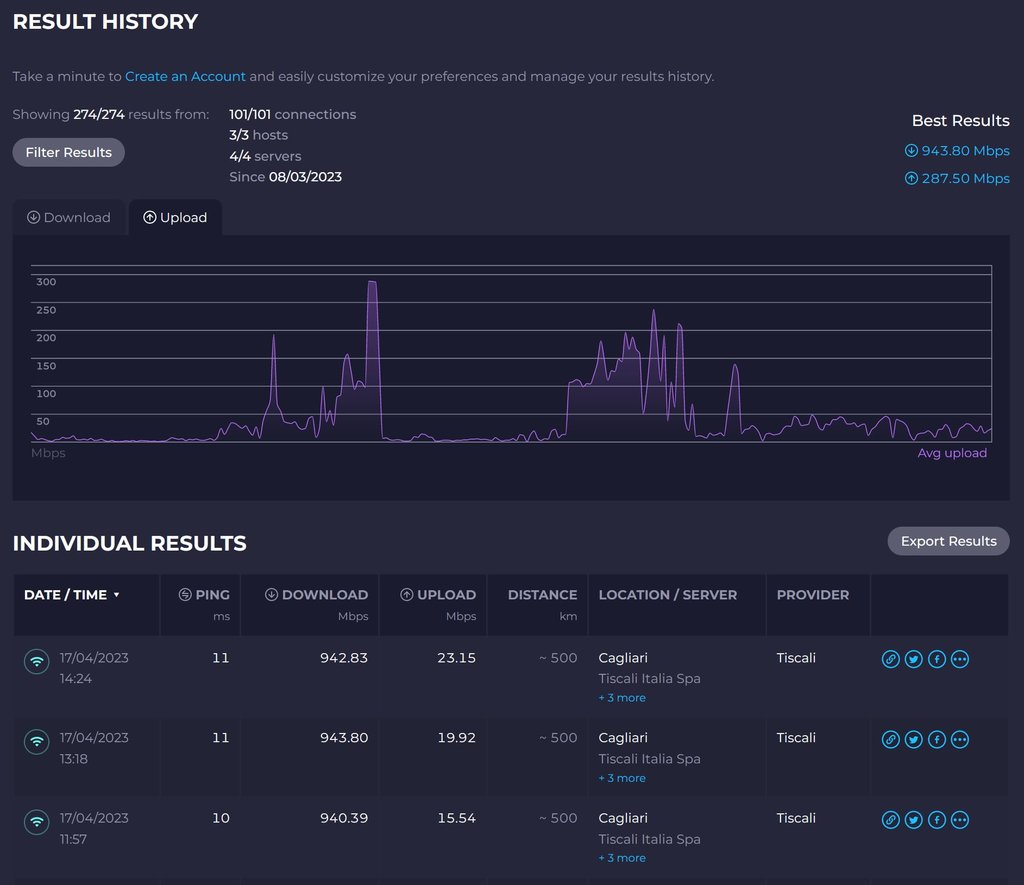The image size is (1024, 885).
Task: Show '+ 3 more' servers for 11:57 result
Action: pyautogui.click(x=622, y=858)
